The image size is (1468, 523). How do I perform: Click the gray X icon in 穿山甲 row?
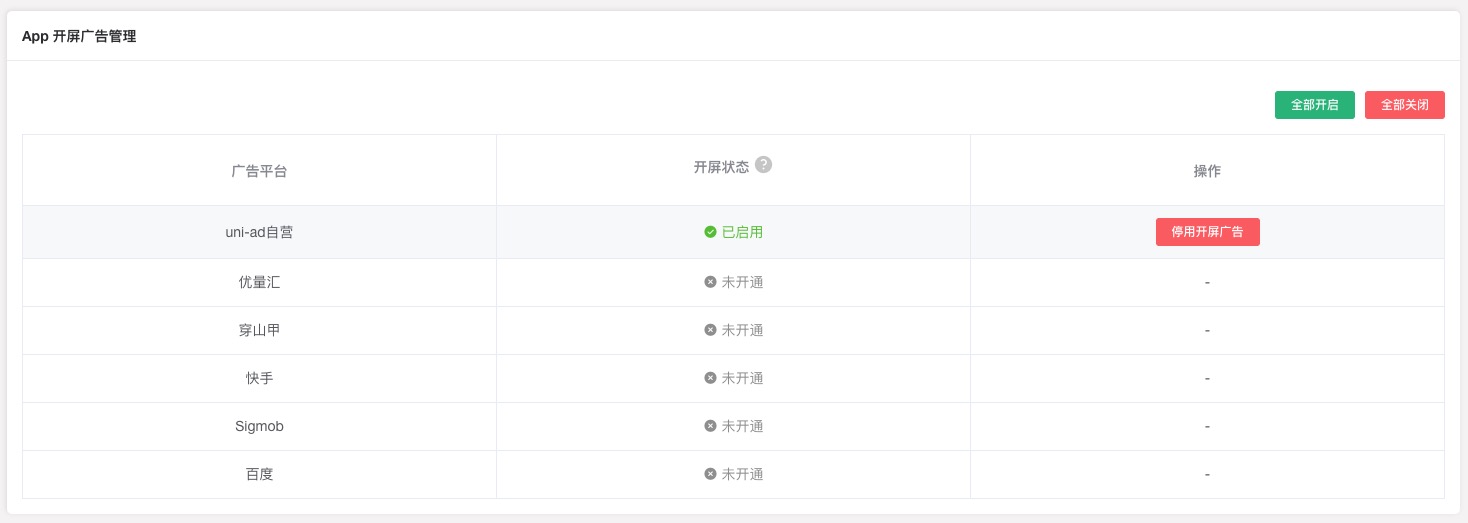[x=710, y=330]
